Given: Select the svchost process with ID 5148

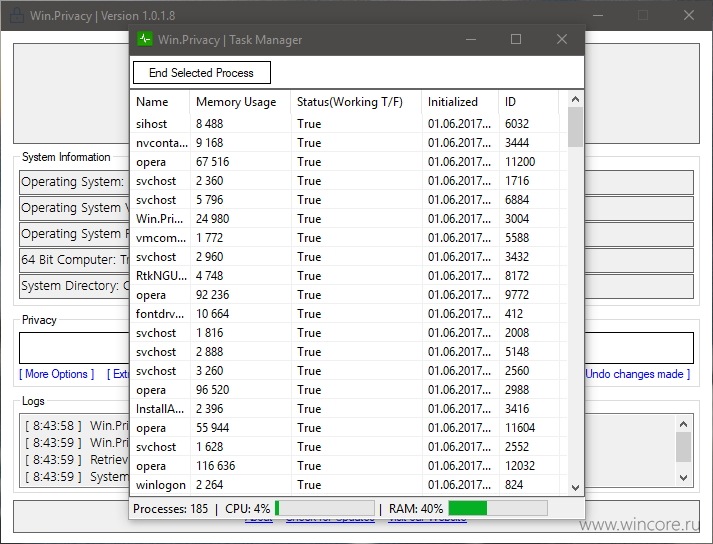Looking at the screenshot, I should 349,352.
